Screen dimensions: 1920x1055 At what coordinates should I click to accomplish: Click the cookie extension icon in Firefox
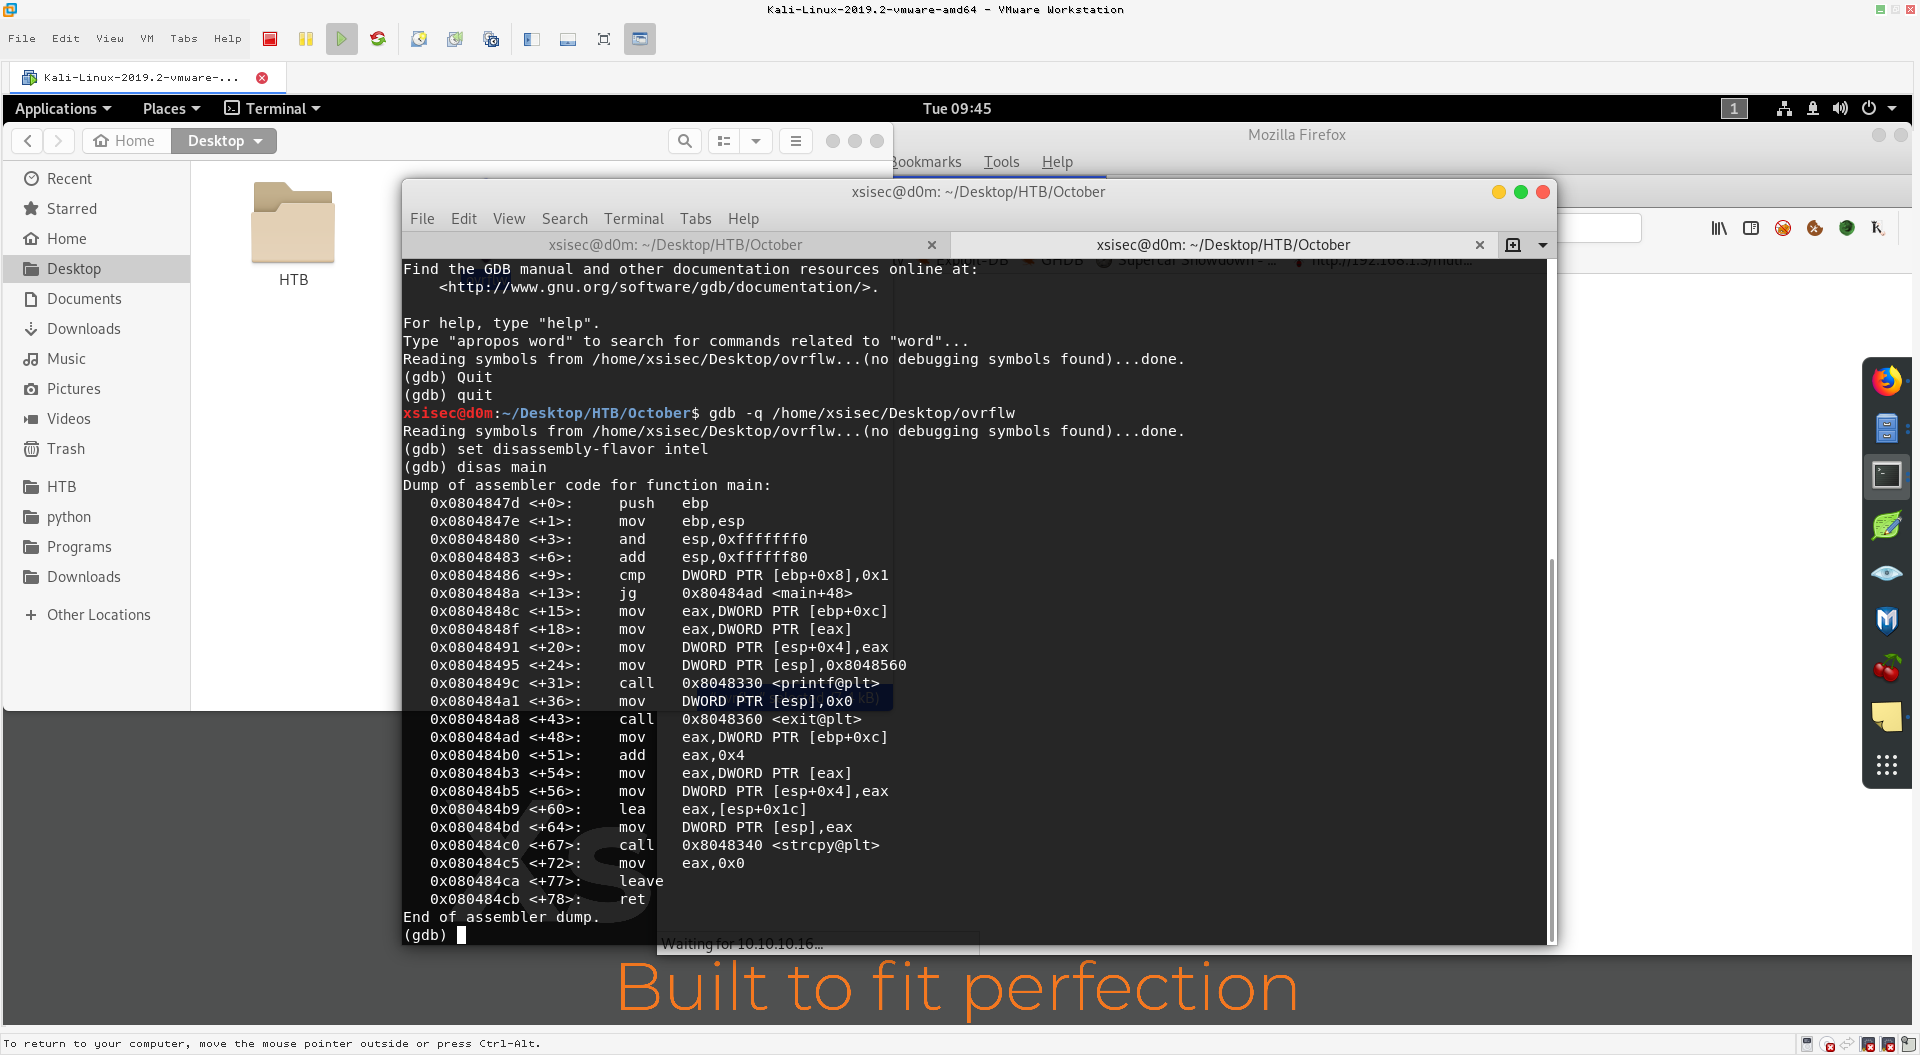click(x=1815, y=228)
